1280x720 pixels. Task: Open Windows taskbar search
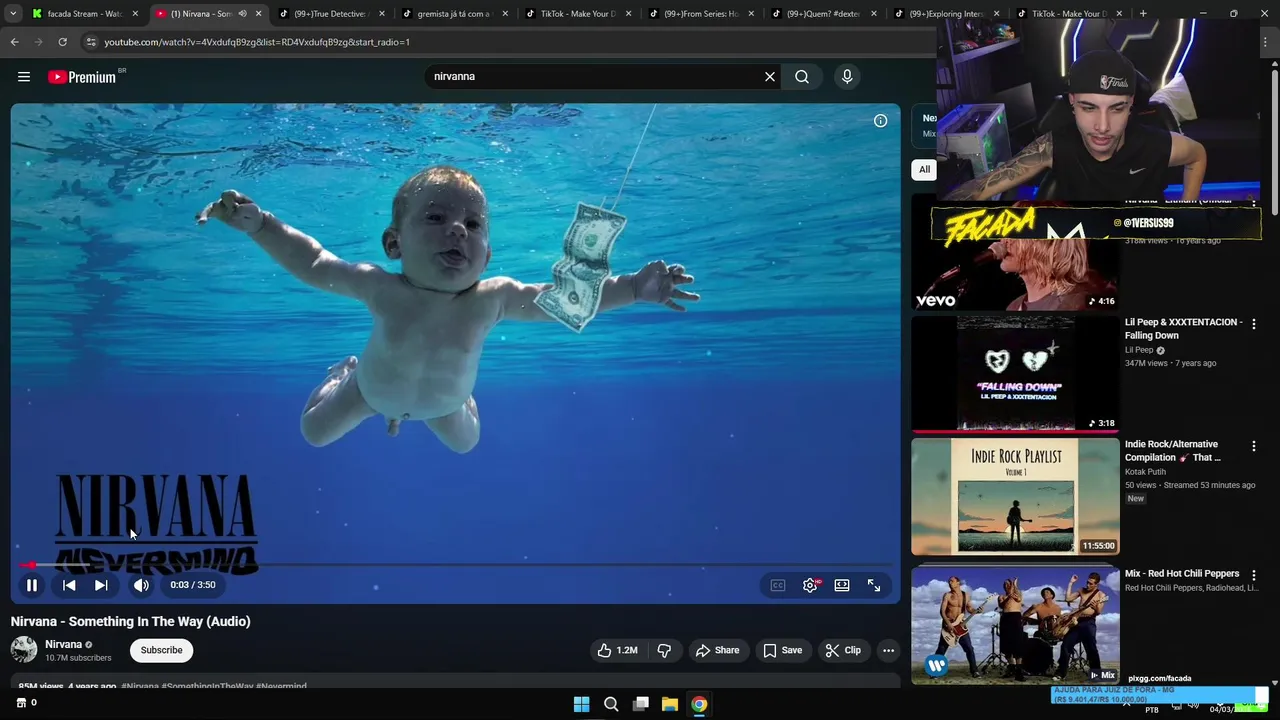click(611, 704)
